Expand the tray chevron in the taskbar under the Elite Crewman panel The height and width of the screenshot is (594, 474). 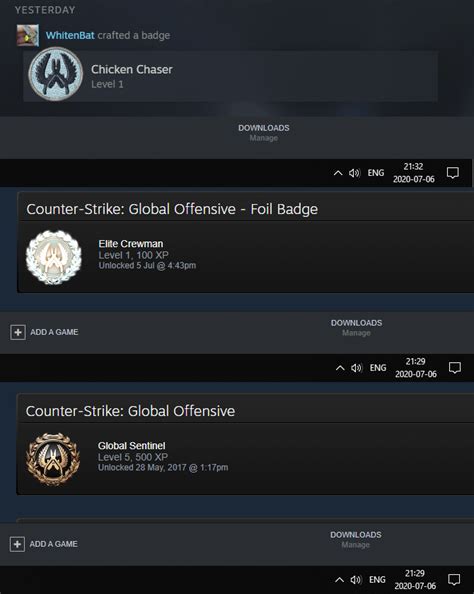point(340,368)
